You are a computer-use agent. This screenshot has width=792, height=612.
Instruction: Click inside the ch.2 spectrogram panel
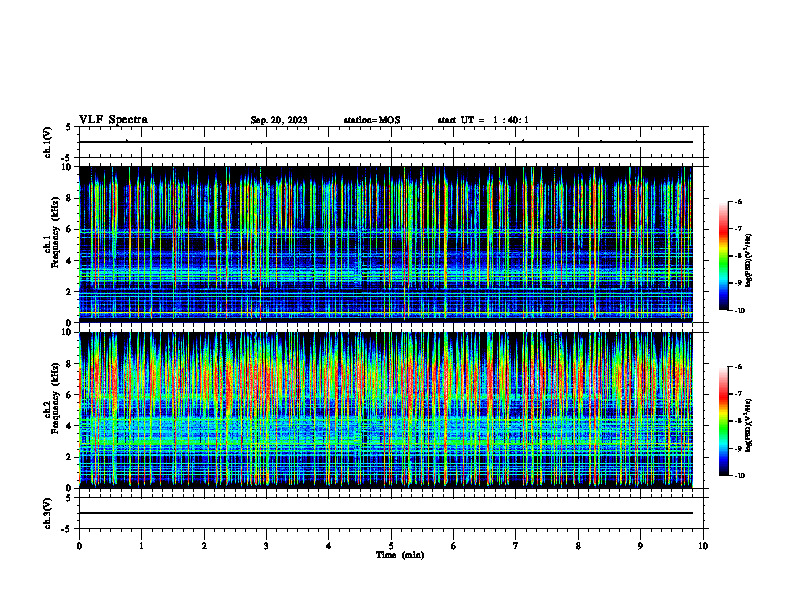(x=385, y=410)
